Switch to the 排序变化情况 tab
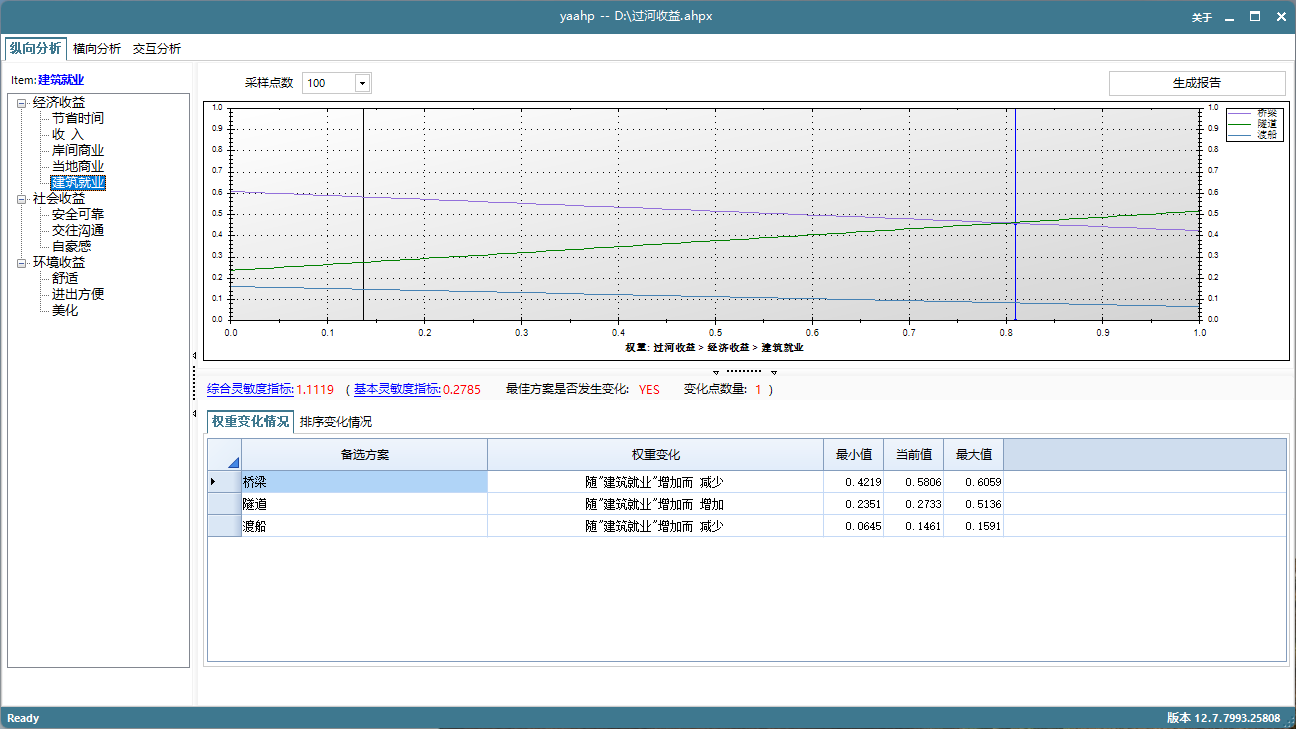Viewport: 1296px width, 729px height. (x=336, y=421)
